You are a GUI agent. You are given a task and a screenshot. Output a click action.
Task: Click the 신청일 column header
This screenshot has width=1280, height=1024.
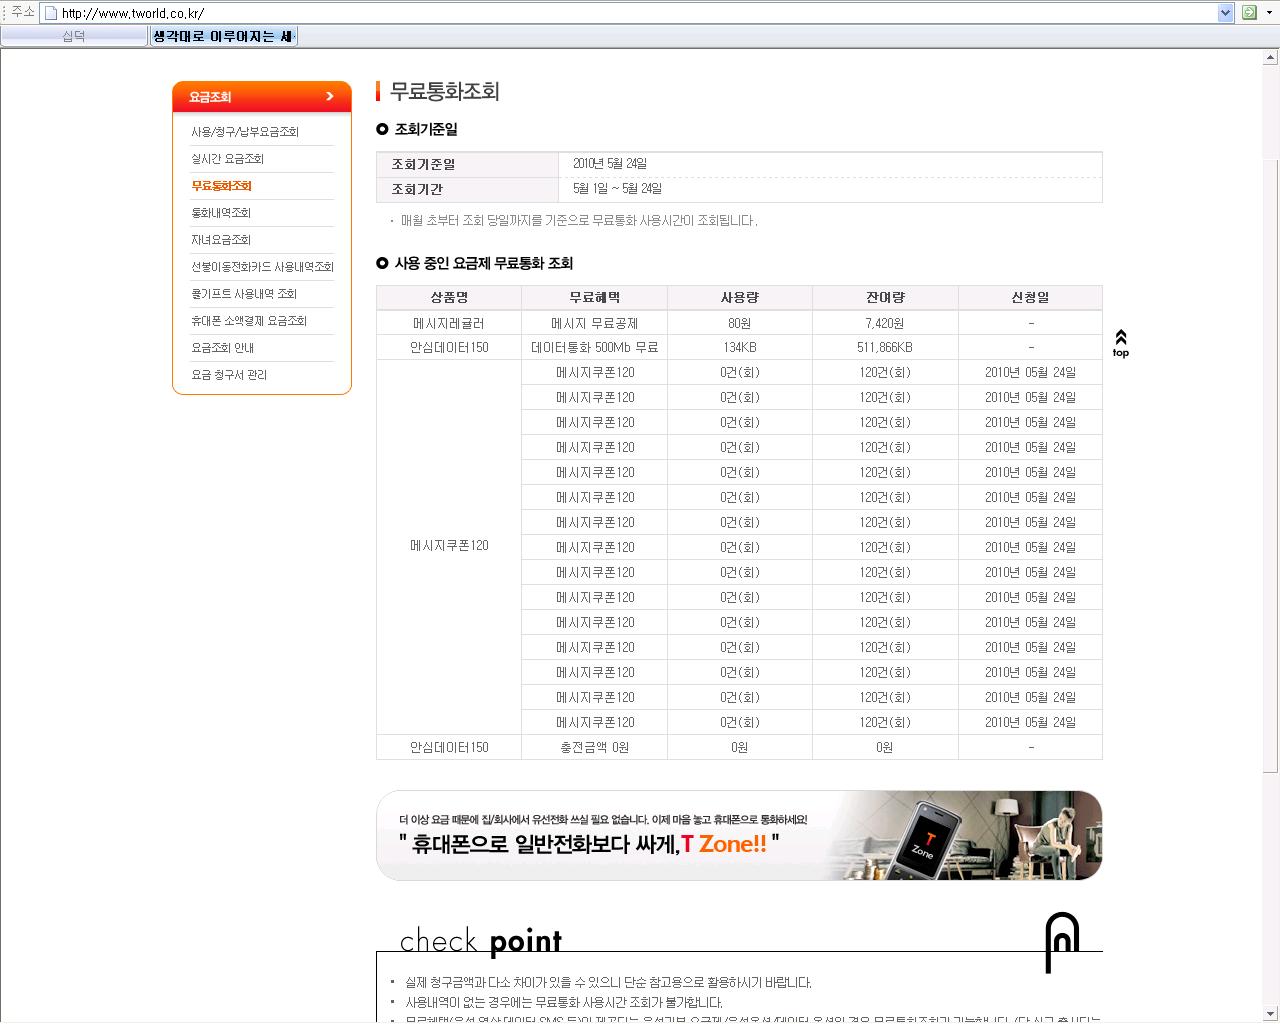click(x=1030, y=297)
